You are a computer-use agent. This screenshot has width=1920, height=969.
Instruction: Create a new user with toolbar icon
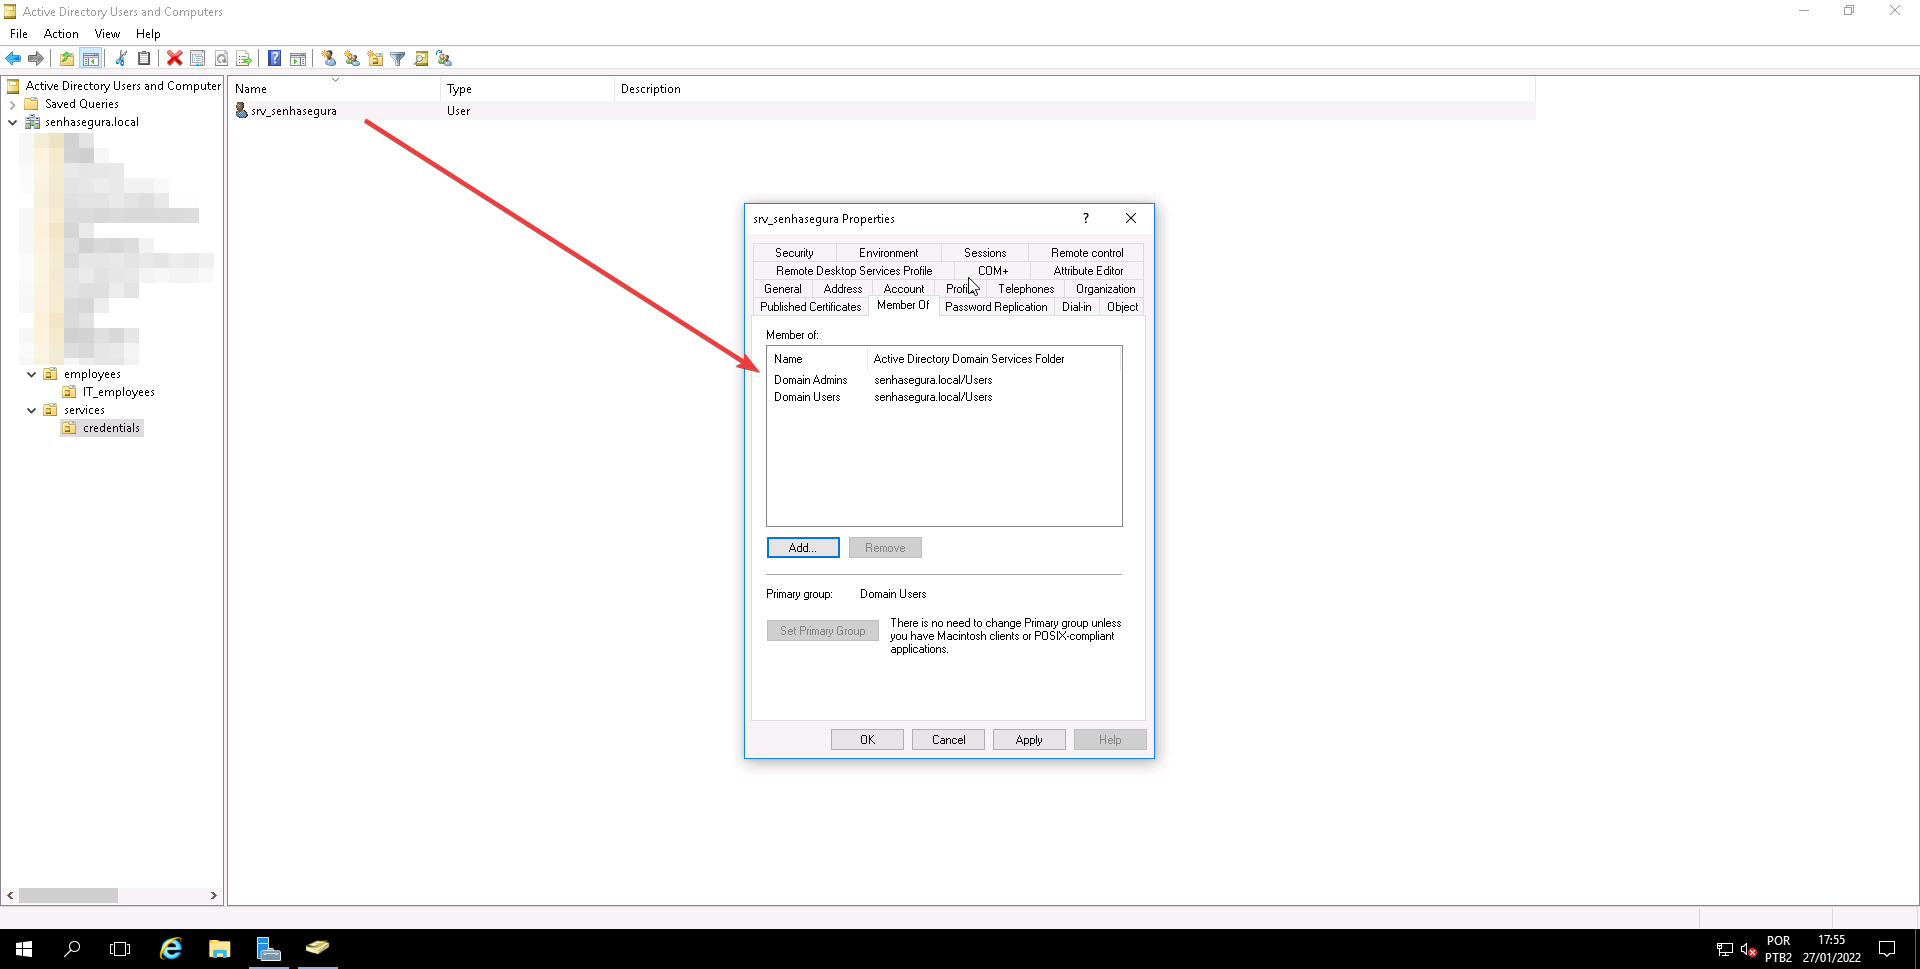(x=329, y=59)
